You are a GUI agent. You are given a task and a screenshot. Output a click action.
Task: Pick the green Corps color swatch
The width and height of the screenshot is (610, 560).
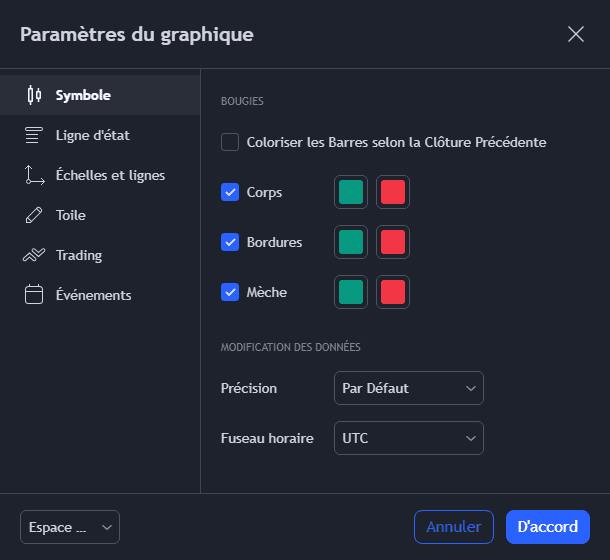click(351, 192)
